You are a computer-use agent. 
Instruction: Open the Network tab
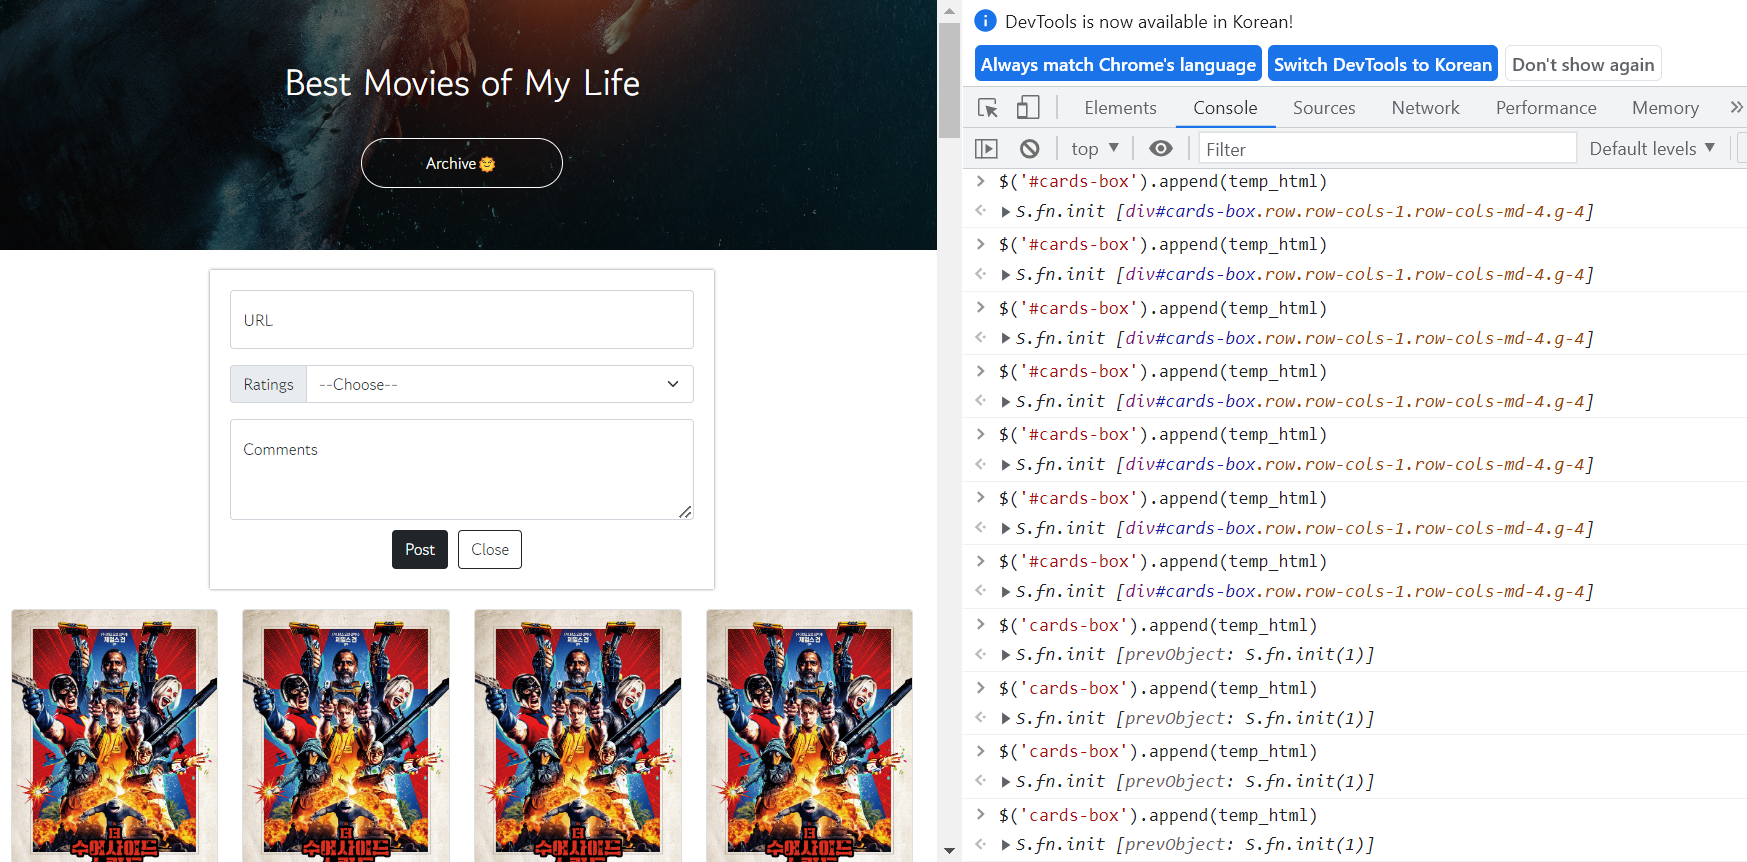(x=1425, y=108)
